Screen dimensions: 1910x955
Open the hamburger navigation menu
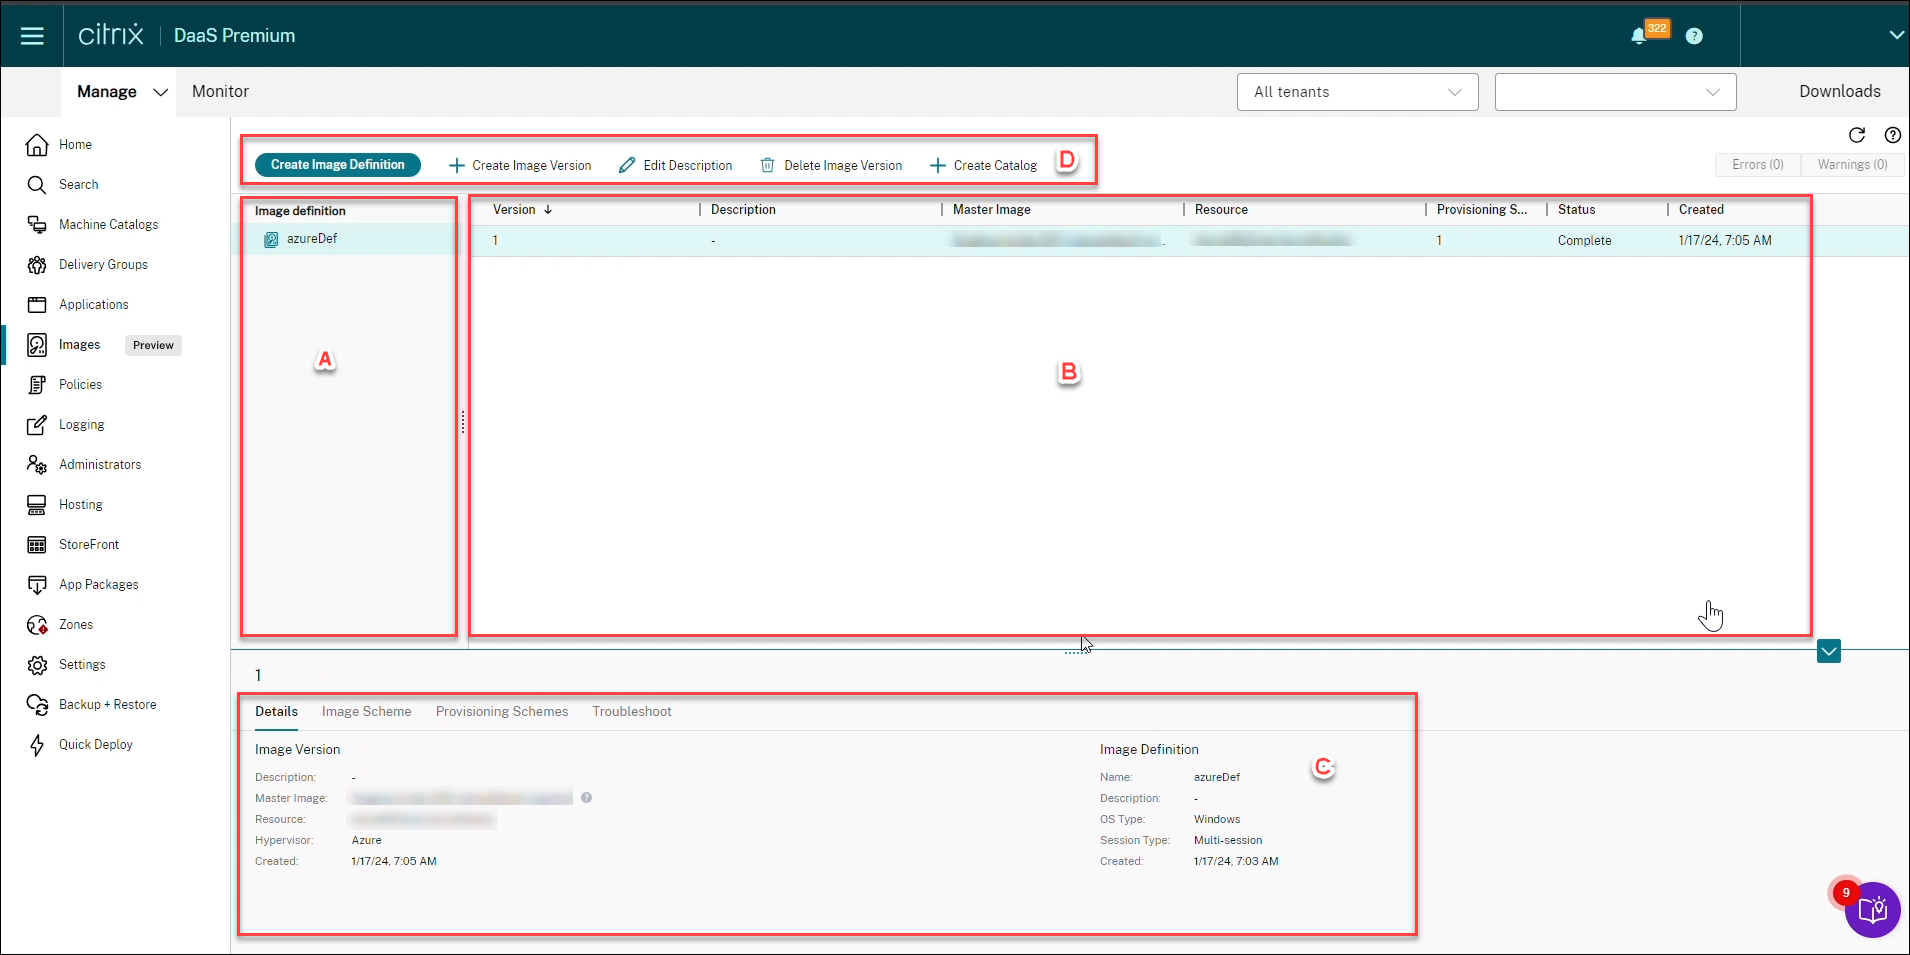(x=32, y=34)
